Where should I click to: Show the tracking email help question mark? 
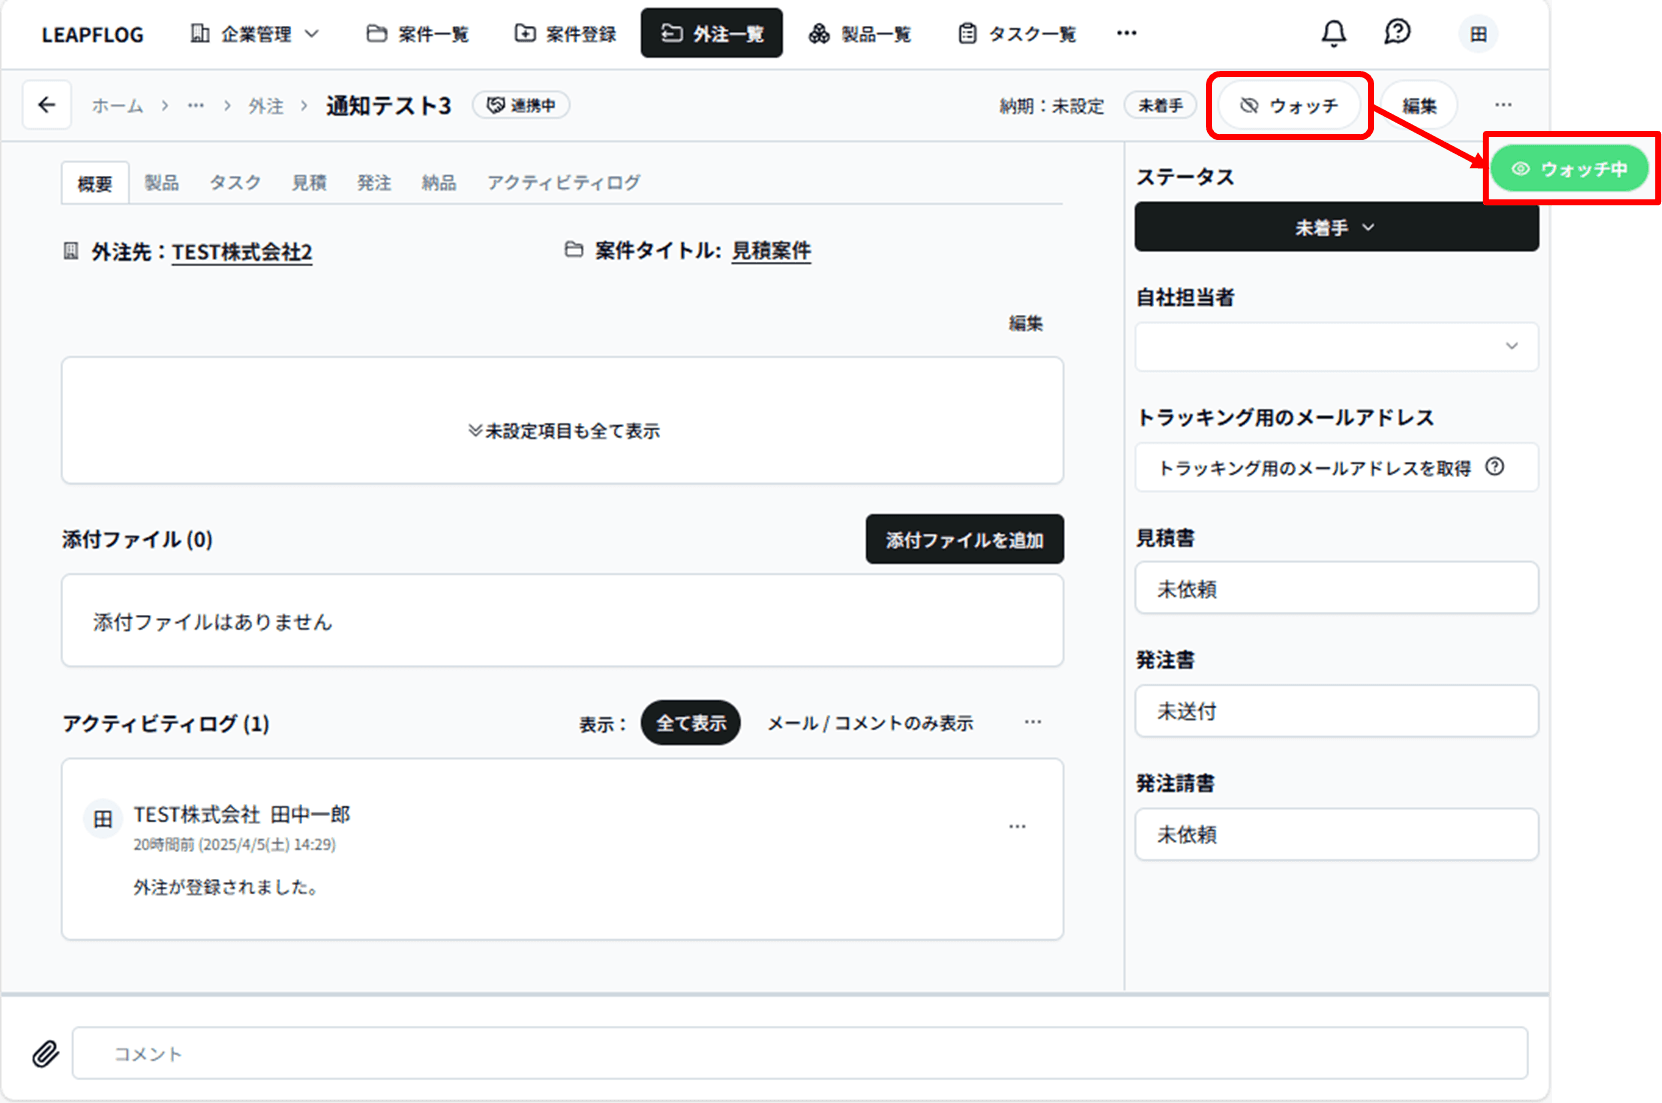[x=1495, y=466]
